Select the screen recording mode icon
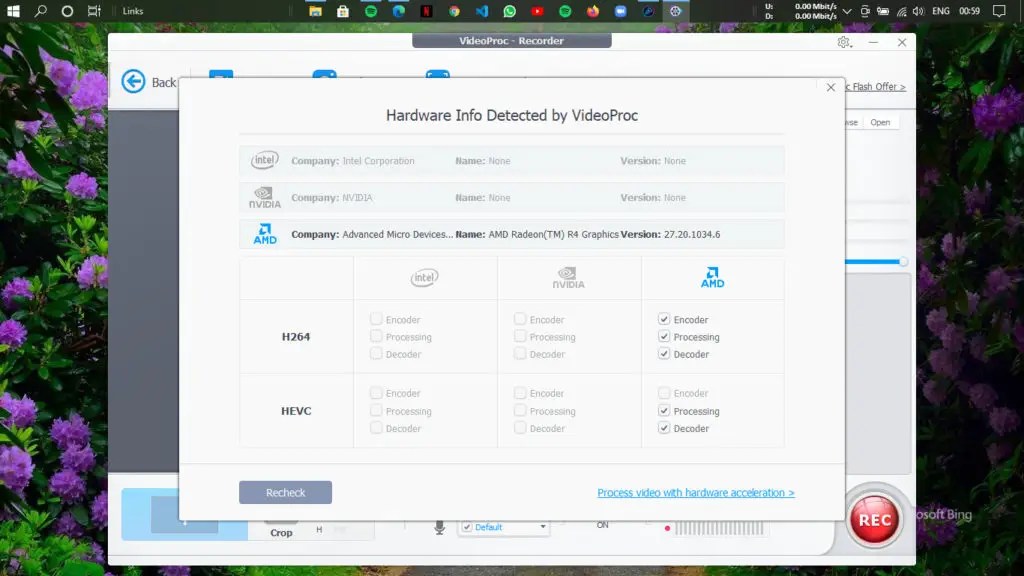Viewport: 1024px width, 576px height. 221,76
